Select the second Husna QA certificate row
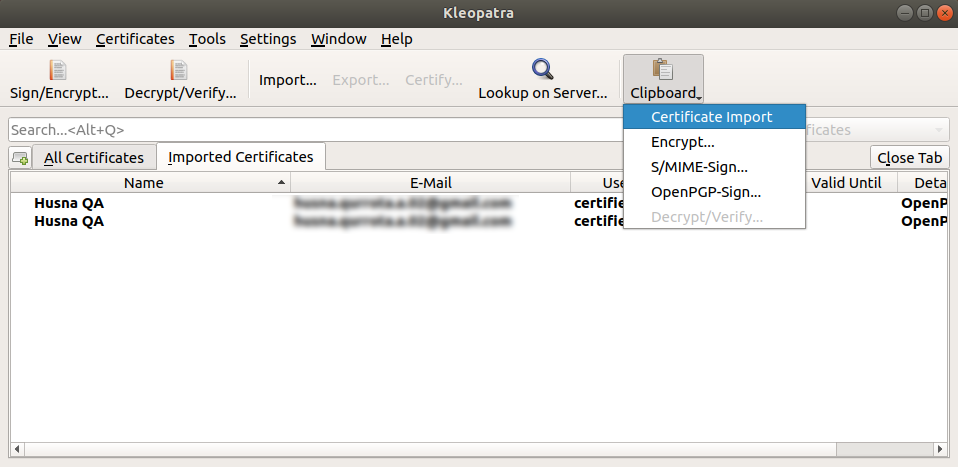This screenshot has width=958, height=467. pyautogui.click(x=480, y=221)
